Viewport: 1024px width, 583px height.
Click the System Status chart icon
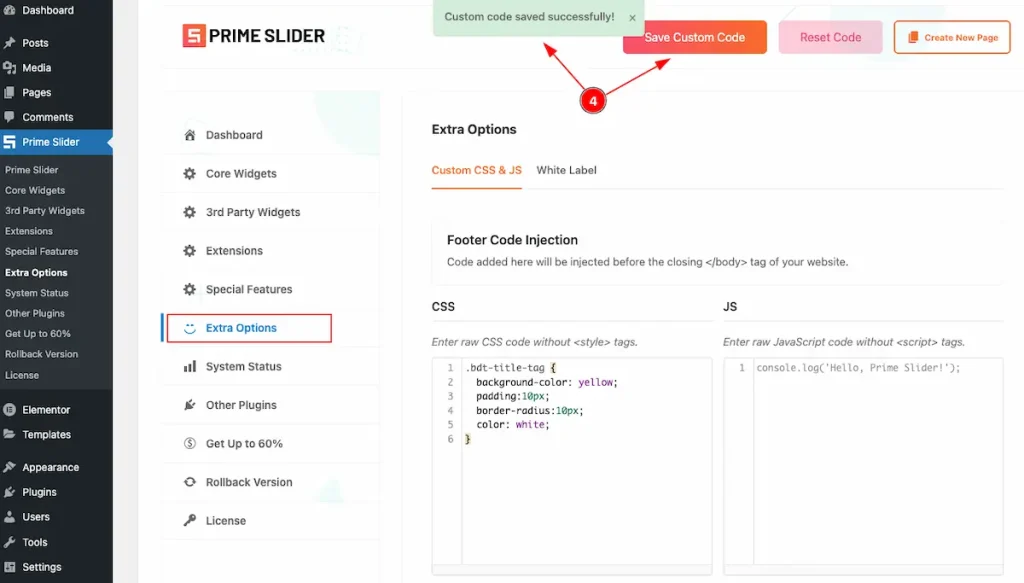[x=189, y=367]
